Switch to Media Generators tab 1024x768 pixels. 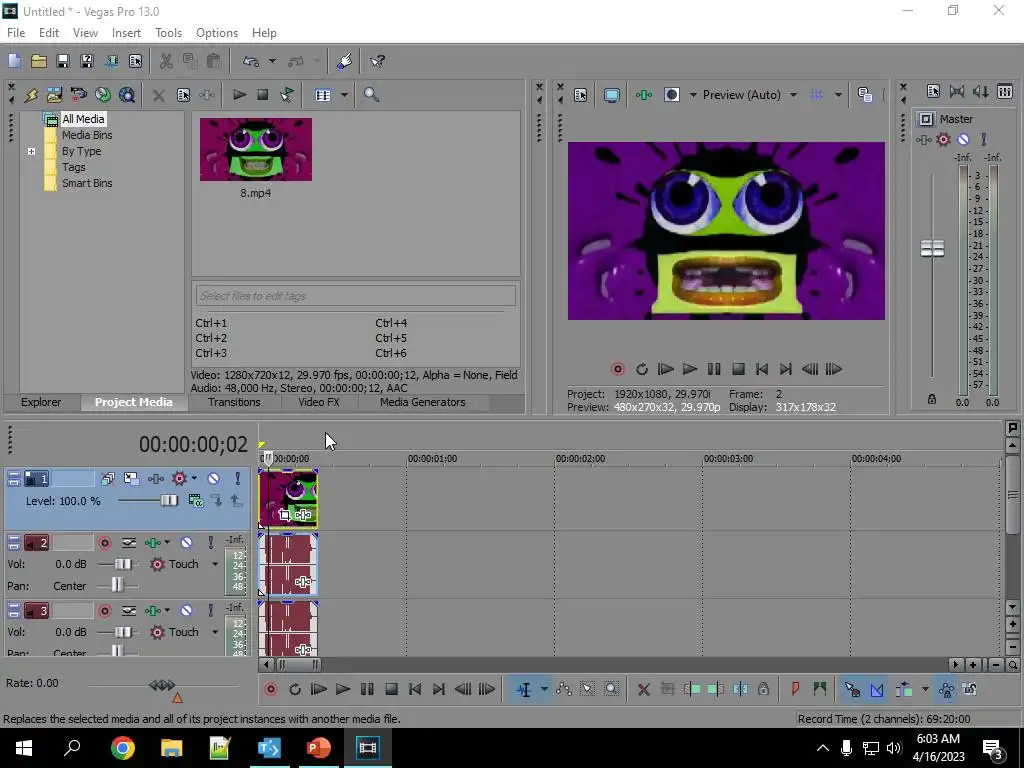click(x=423, y=402)
